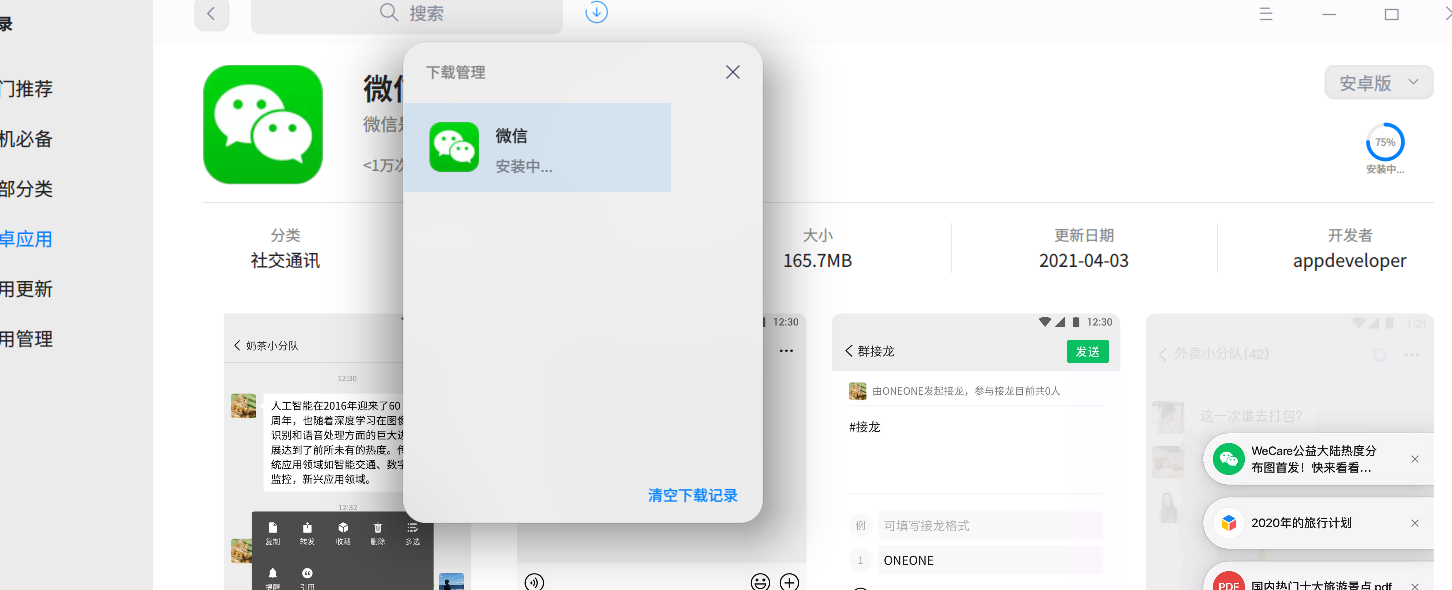Open 用更新 in the sidebar
Image resolution: width=1452 pixels, height=590 pixels.
click(26, 289)
